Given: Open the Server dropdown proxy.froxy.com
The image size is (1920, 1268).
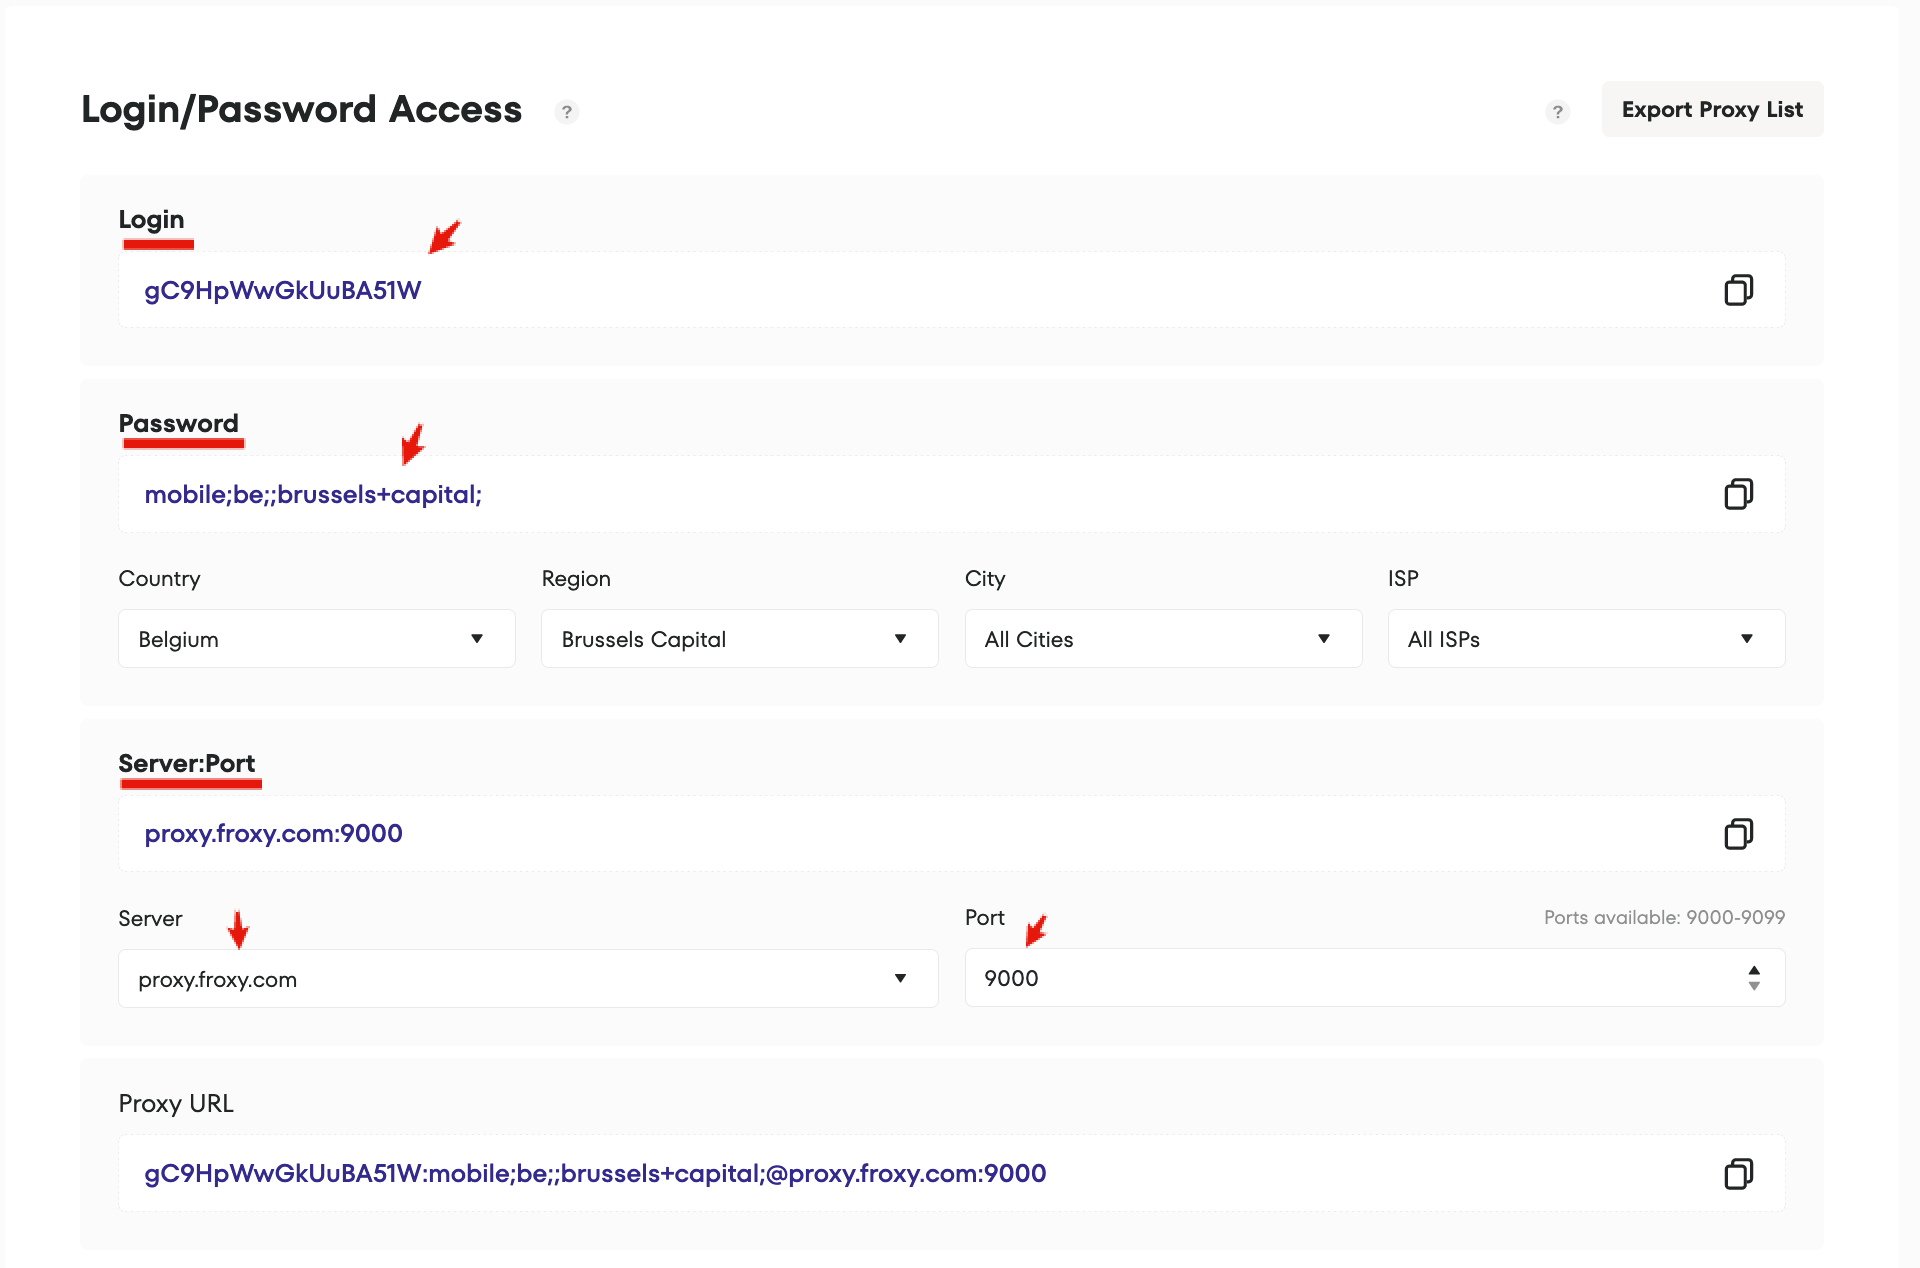Looking at the screenshot, I should (528, 978).
